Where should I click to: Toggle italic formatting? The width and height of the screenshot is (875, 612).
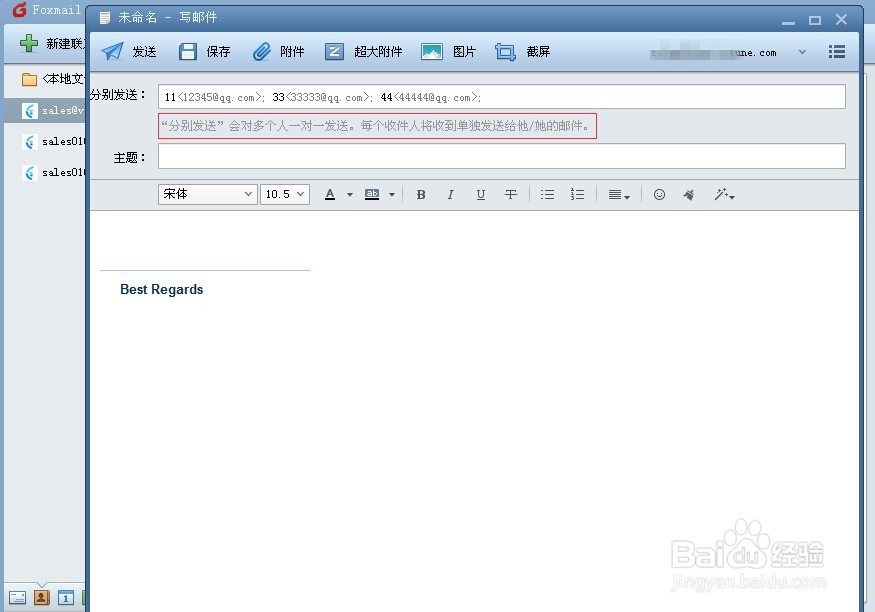451,194
